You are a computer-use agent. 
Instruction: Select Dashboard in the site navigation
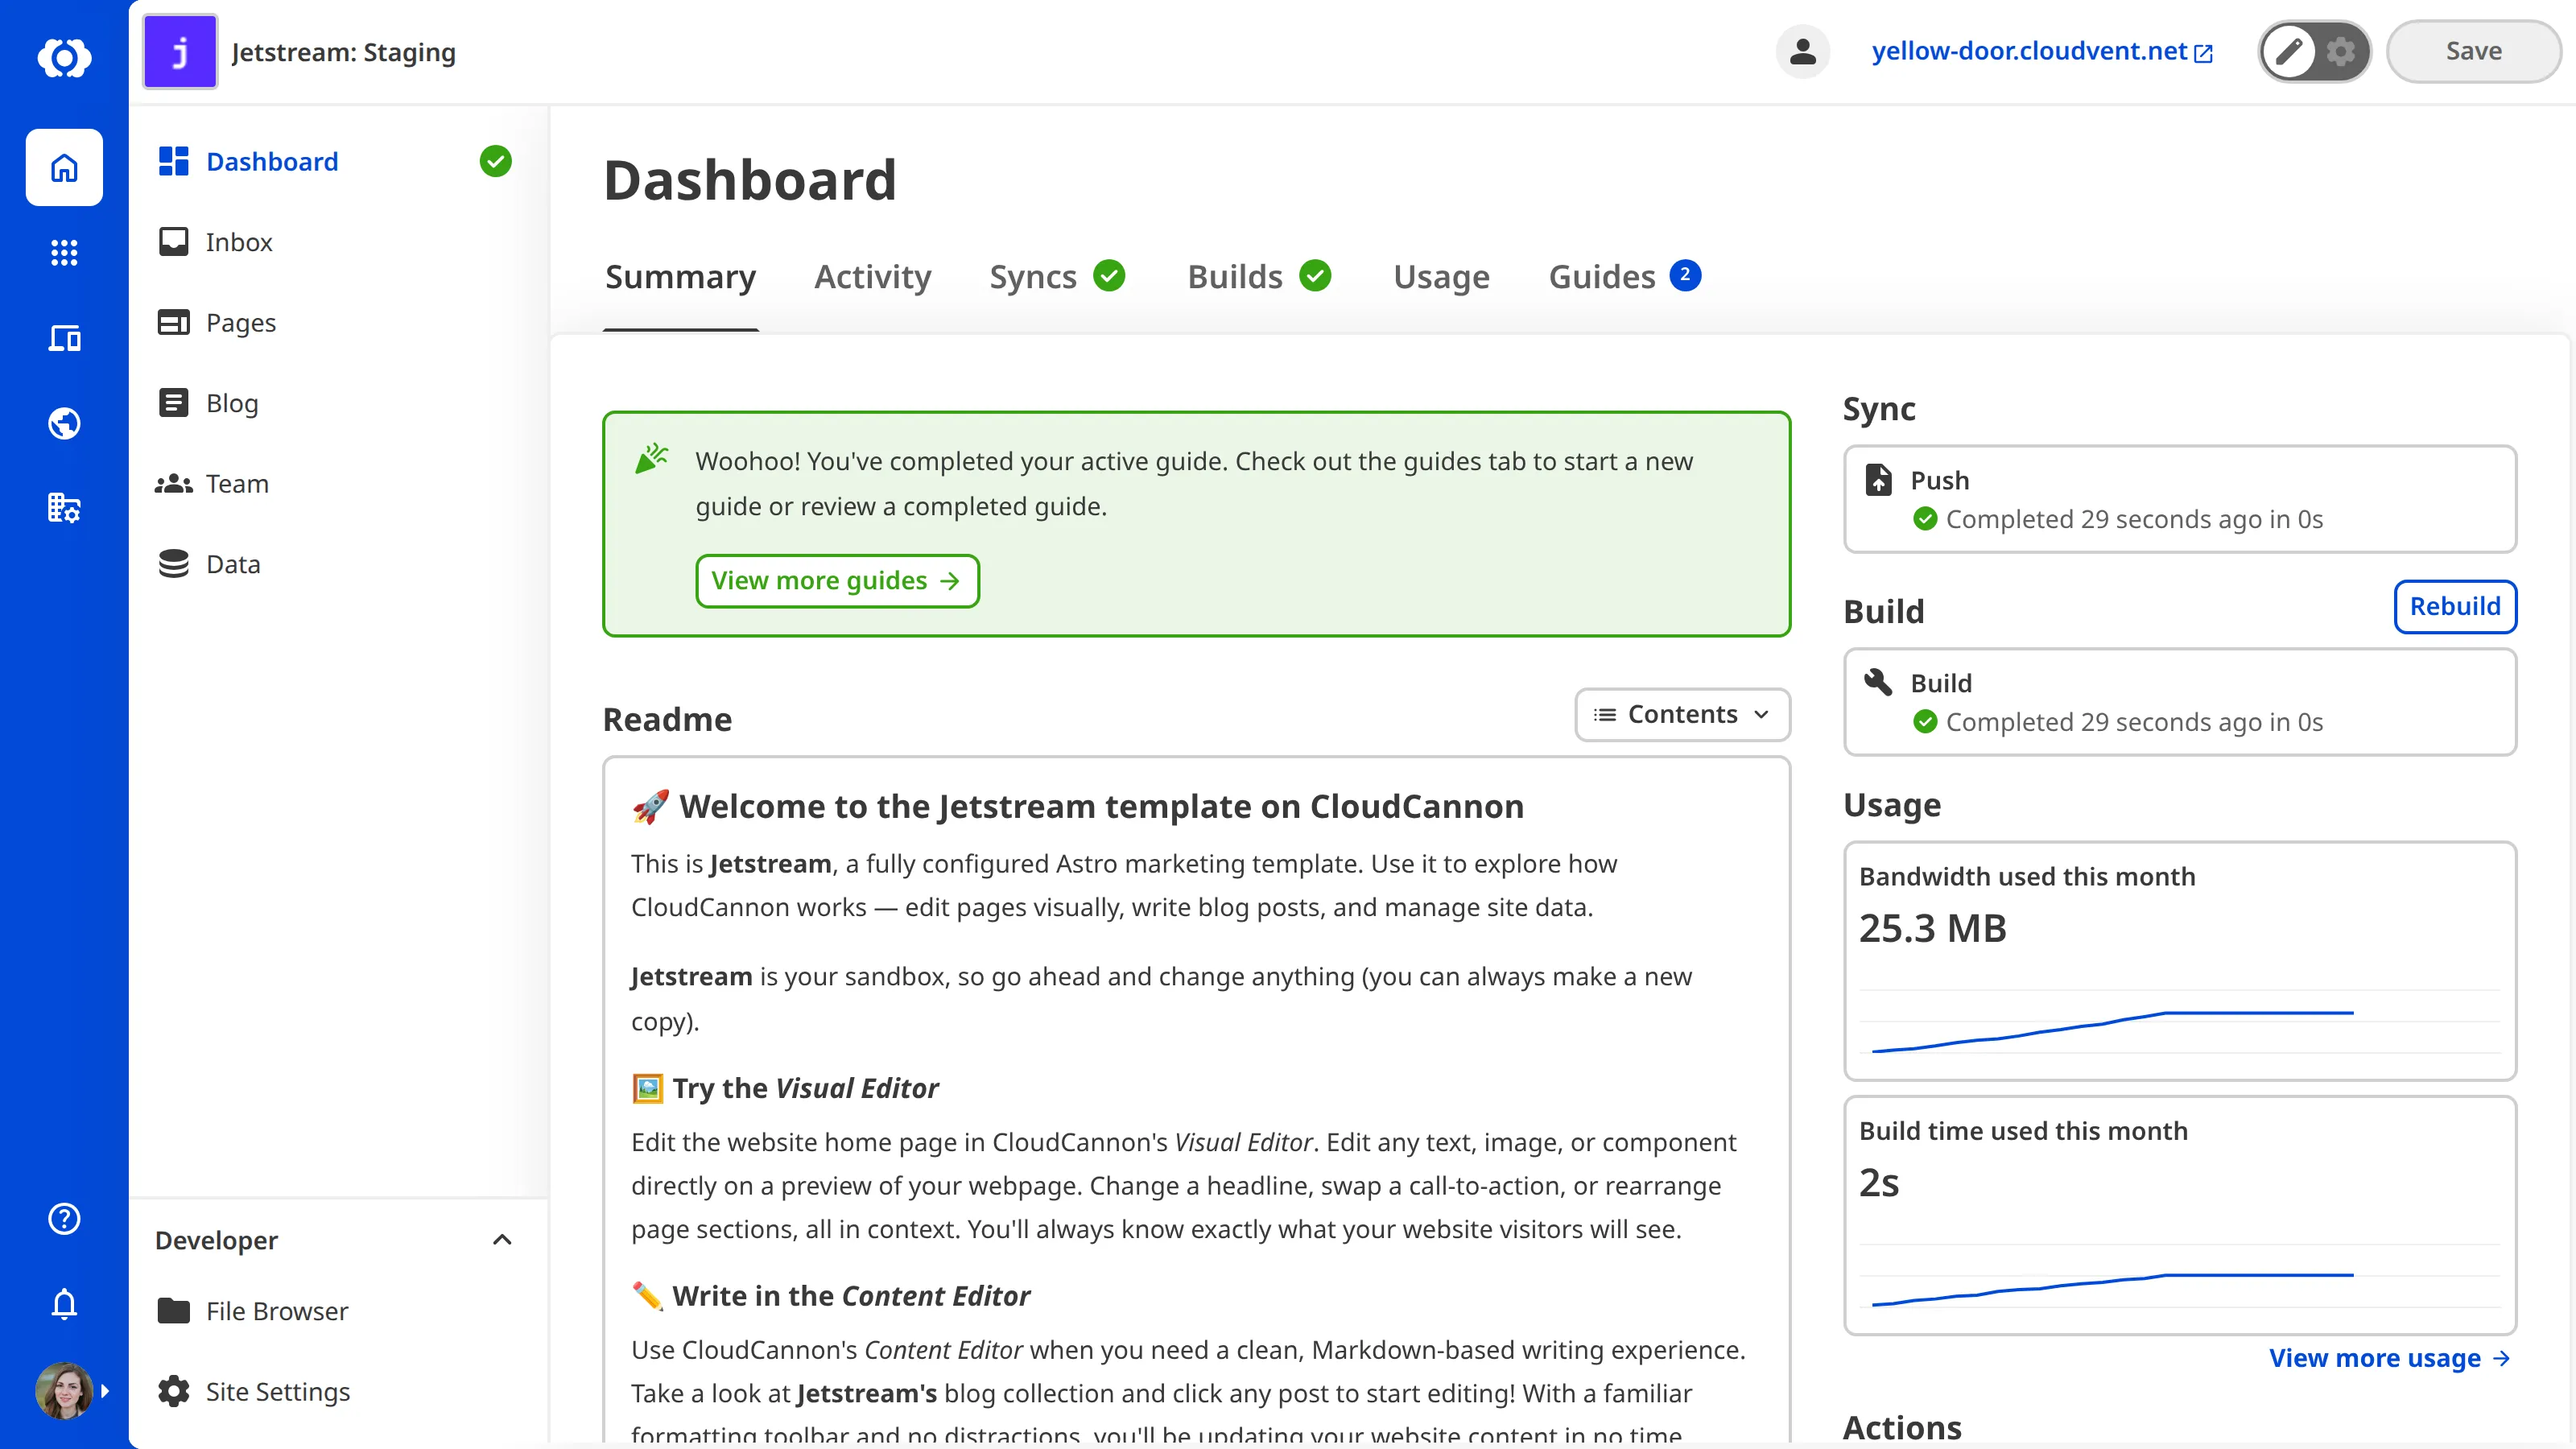(335, 161)
